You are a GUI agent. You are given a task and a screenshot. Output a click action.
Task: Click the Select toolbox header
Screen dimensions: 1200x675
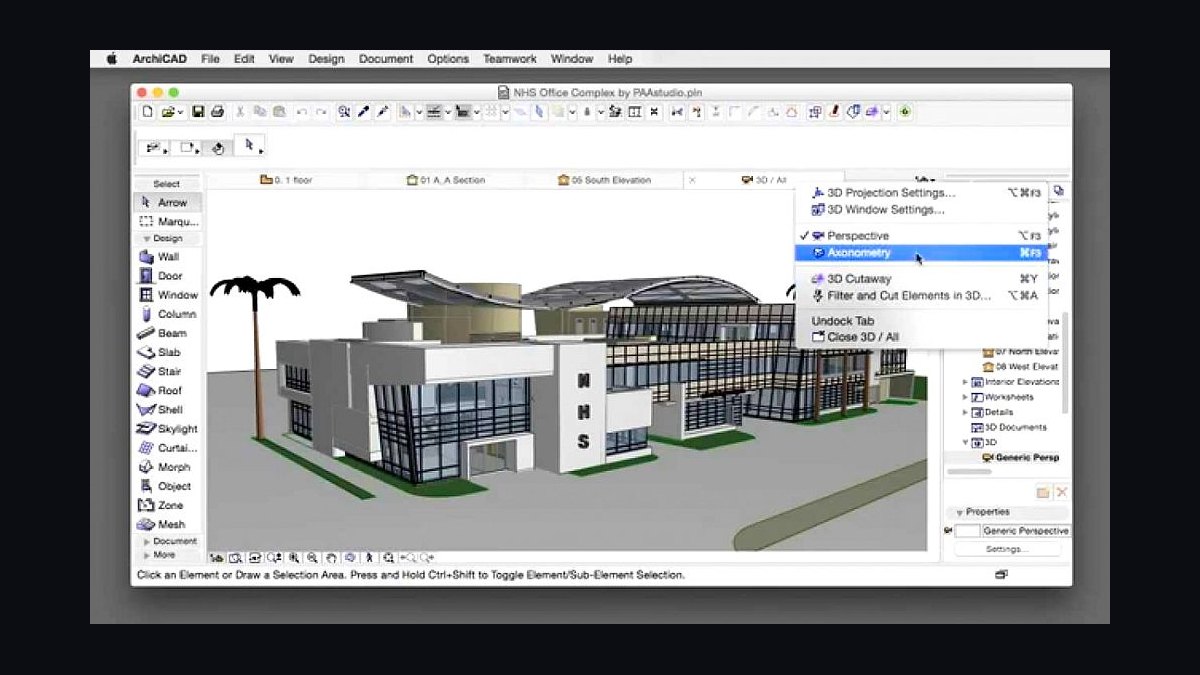point(167,184)
